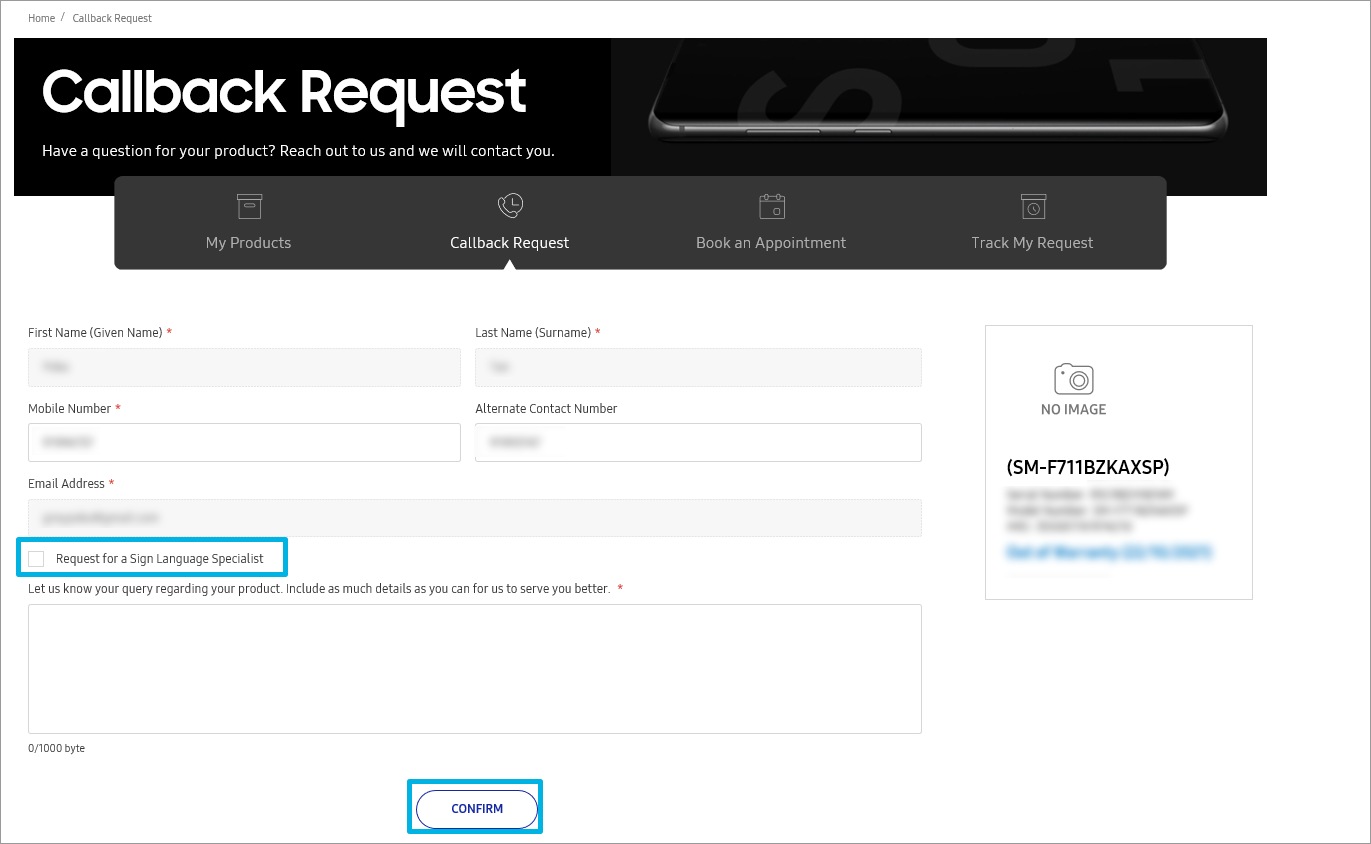Select the Book an Appointment tab label
The width and height of the screenshot is (1371, 844).
771,243
